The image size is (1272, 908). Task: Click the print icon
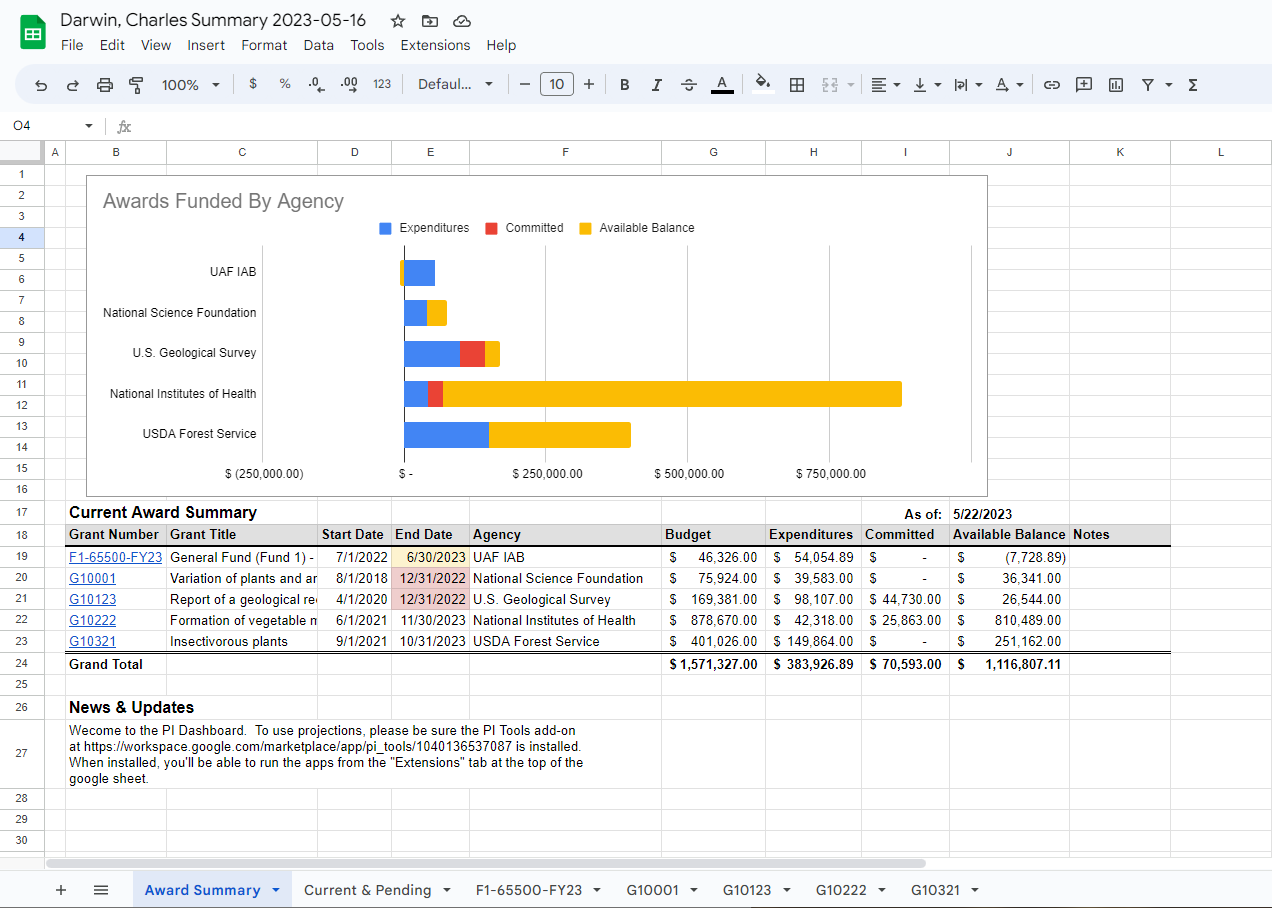105,85
